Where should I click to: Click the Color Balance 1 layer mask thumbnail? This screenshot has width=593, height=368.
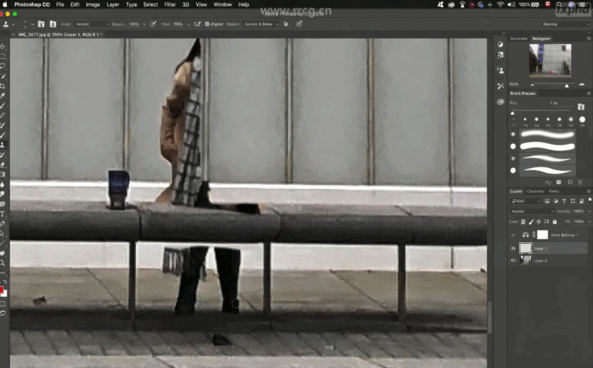coord(542,235)
